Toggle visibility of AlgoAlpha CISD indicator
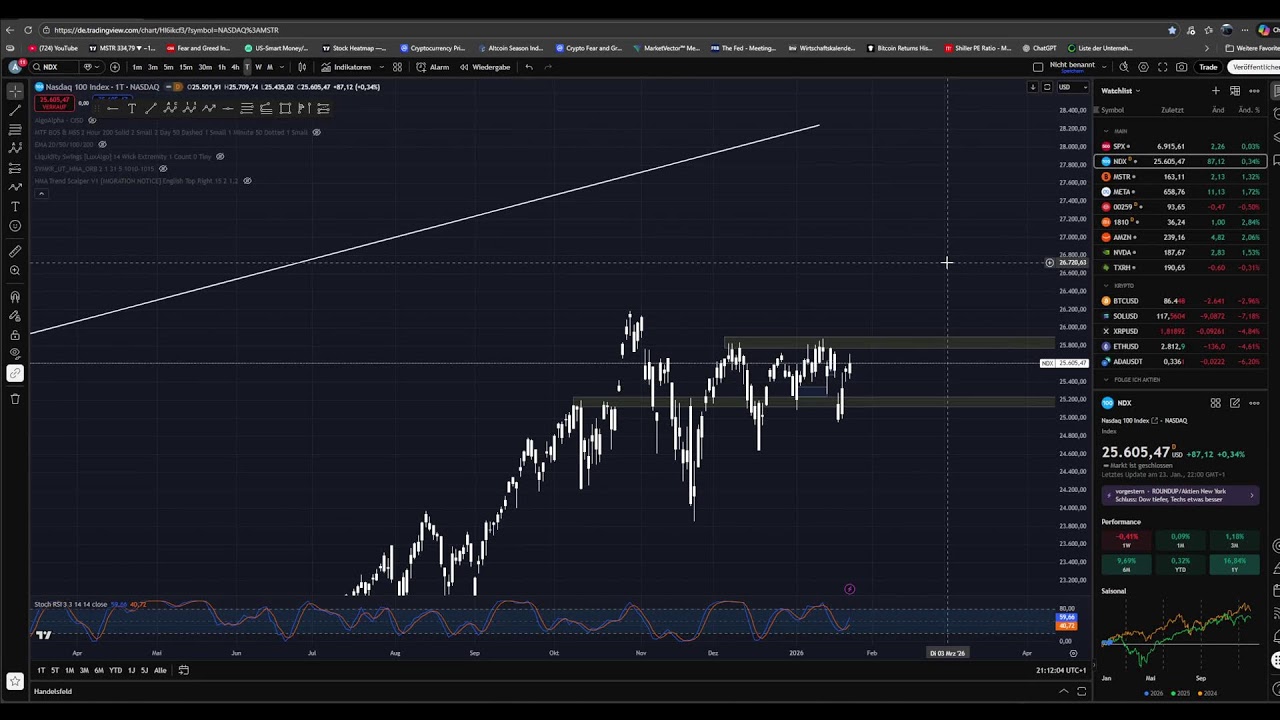This screenshot has width=1280, height=720. (x=92, y=120)
